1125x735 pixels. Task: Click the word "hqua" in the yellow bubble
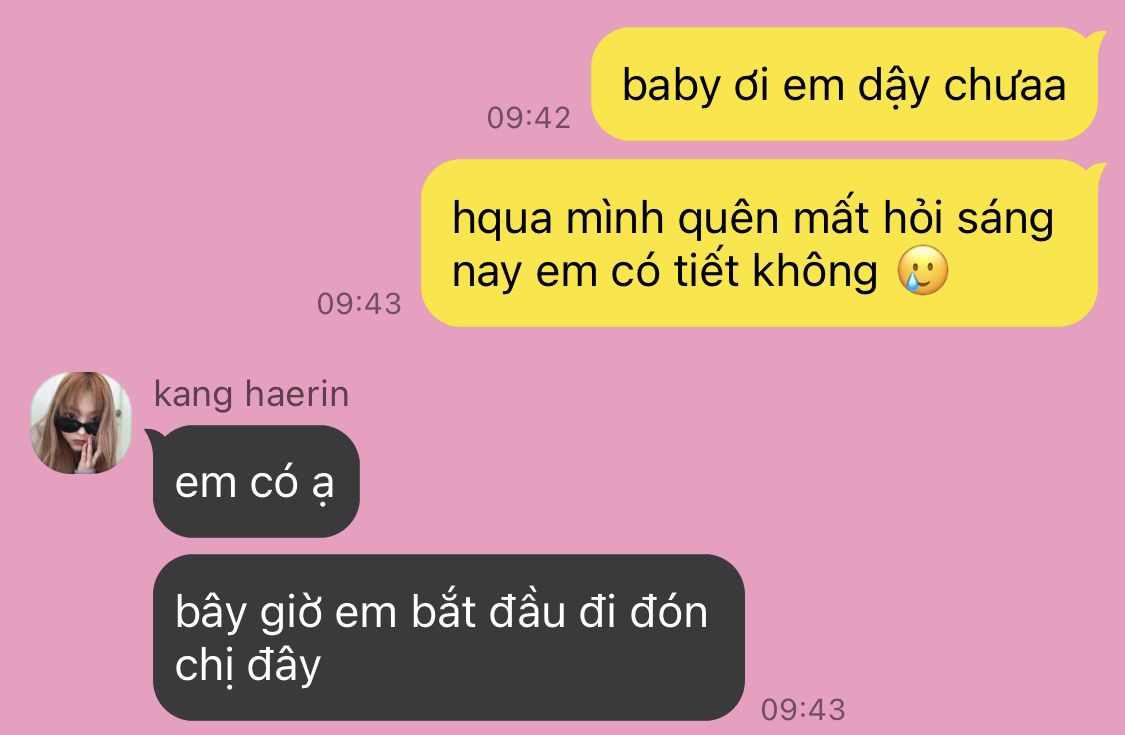(502, 219)
